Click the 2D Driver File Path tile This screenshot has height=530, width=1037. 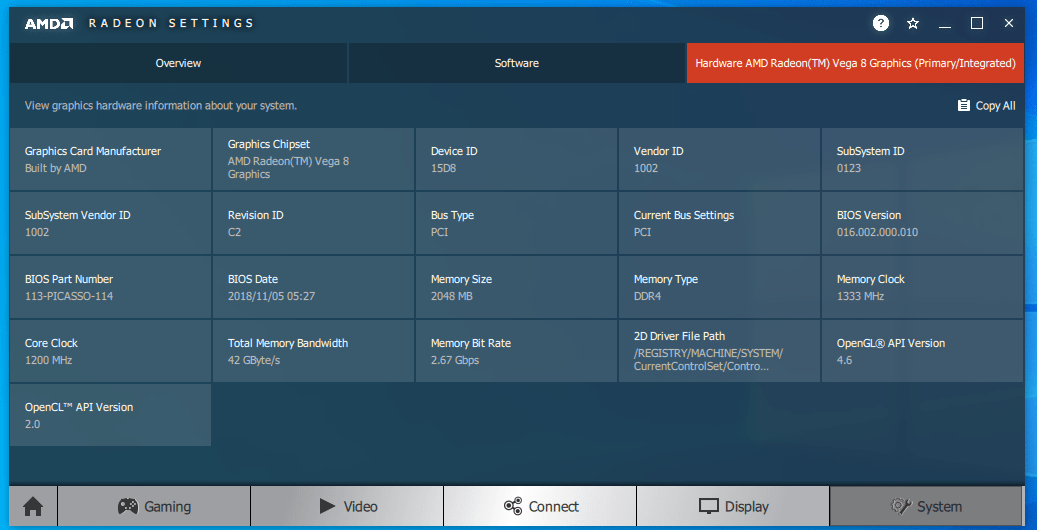(x=720, y=351)
